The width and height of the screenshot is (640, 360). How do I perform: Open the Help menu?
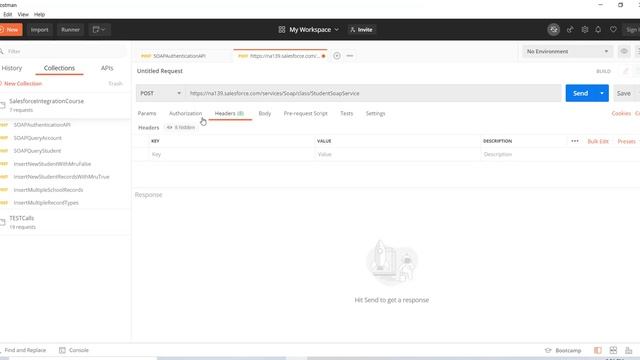point(39,14)
